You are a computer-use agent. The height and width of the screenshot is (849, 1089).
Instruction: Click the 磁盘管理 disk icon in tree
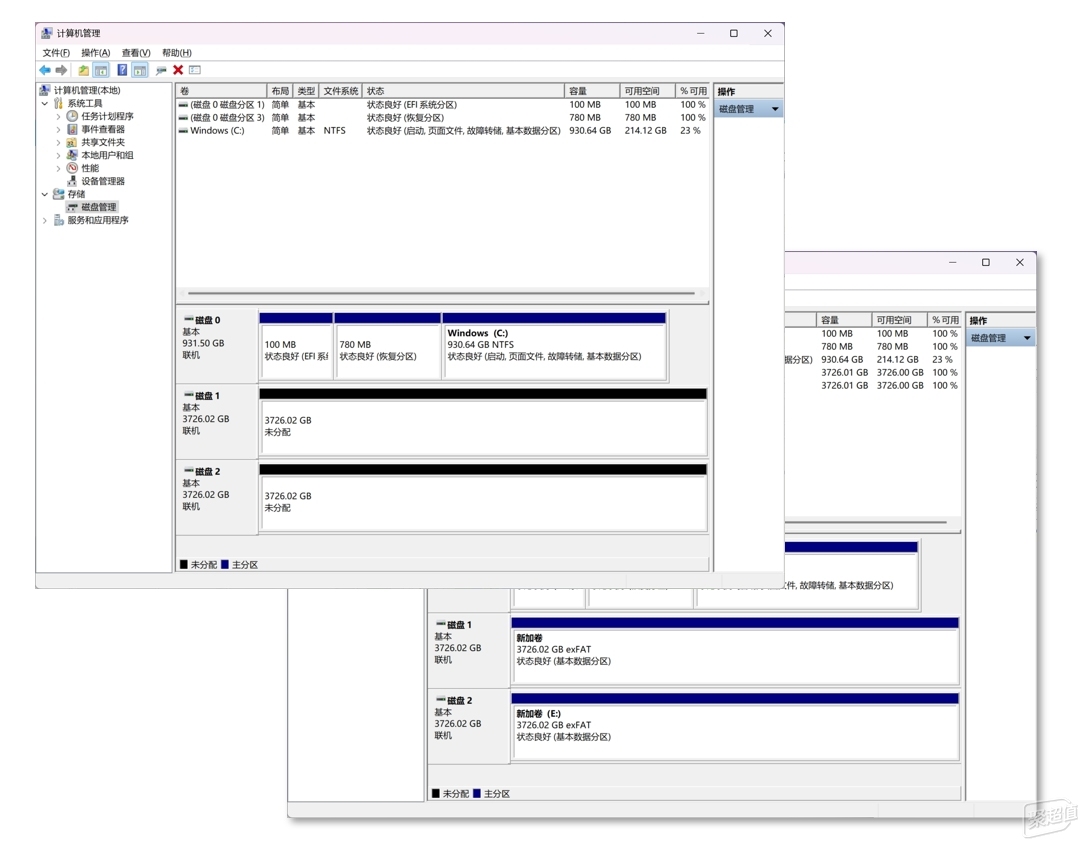coord(72,207)
